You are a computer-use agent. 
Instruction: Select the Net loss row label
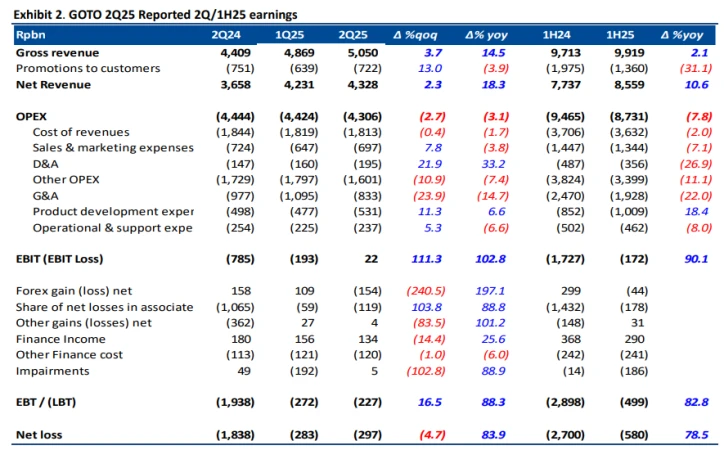42,435
